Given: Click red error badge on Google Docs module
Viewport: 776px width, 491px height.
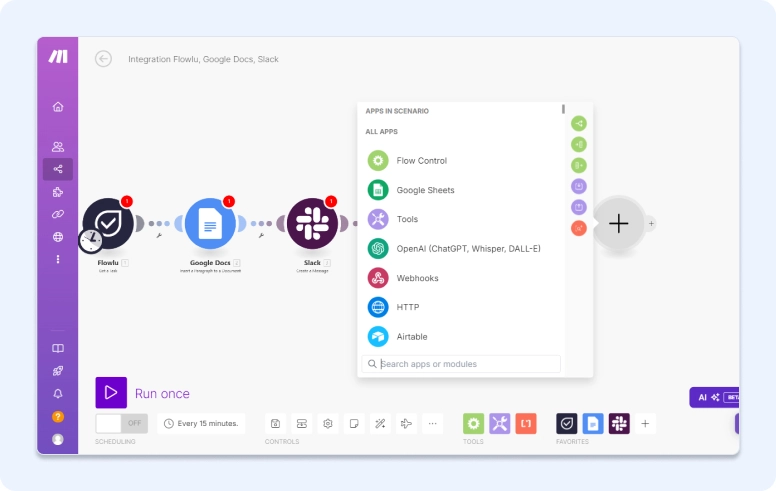Looking at the screenshot, I should pos(229,201).
